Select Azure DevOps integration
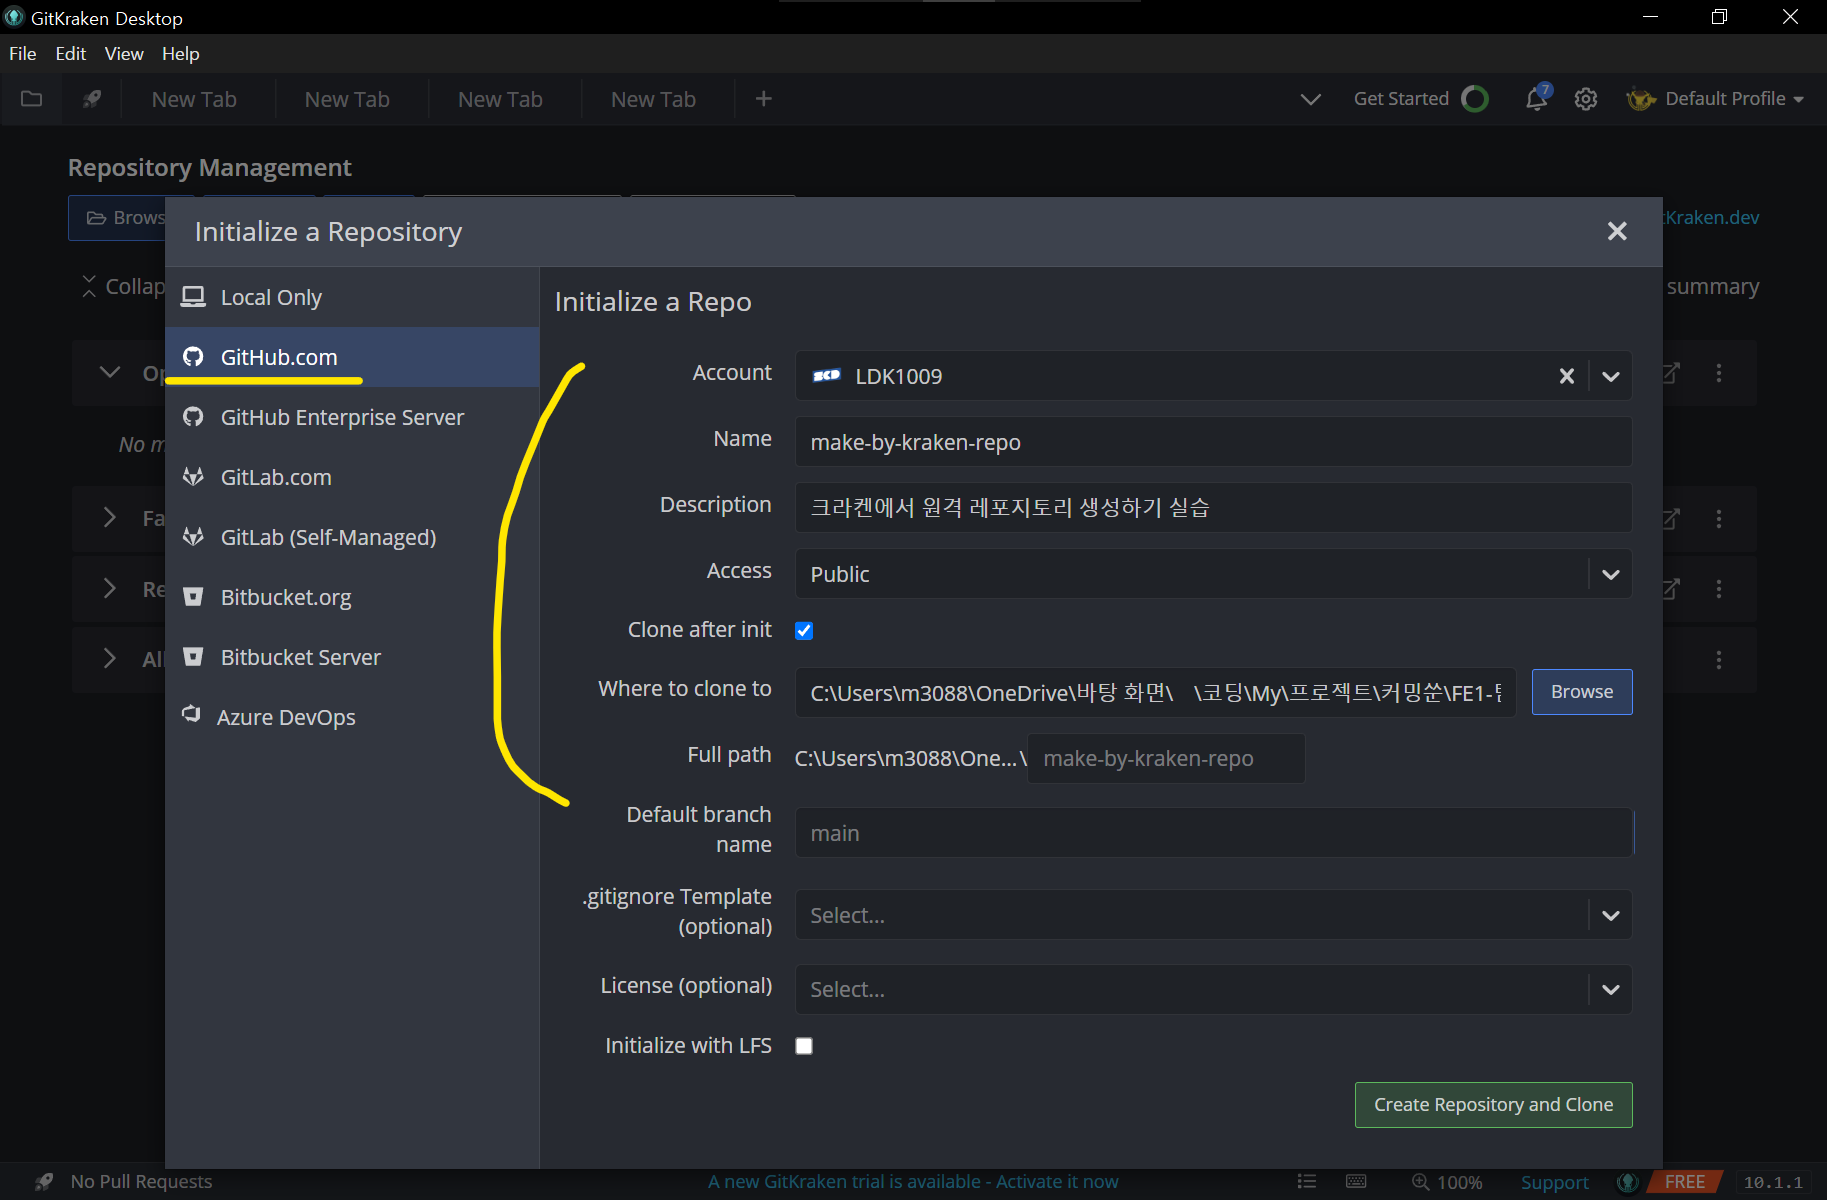Viewport: 1827px width, 1200px height. [352, 717]
